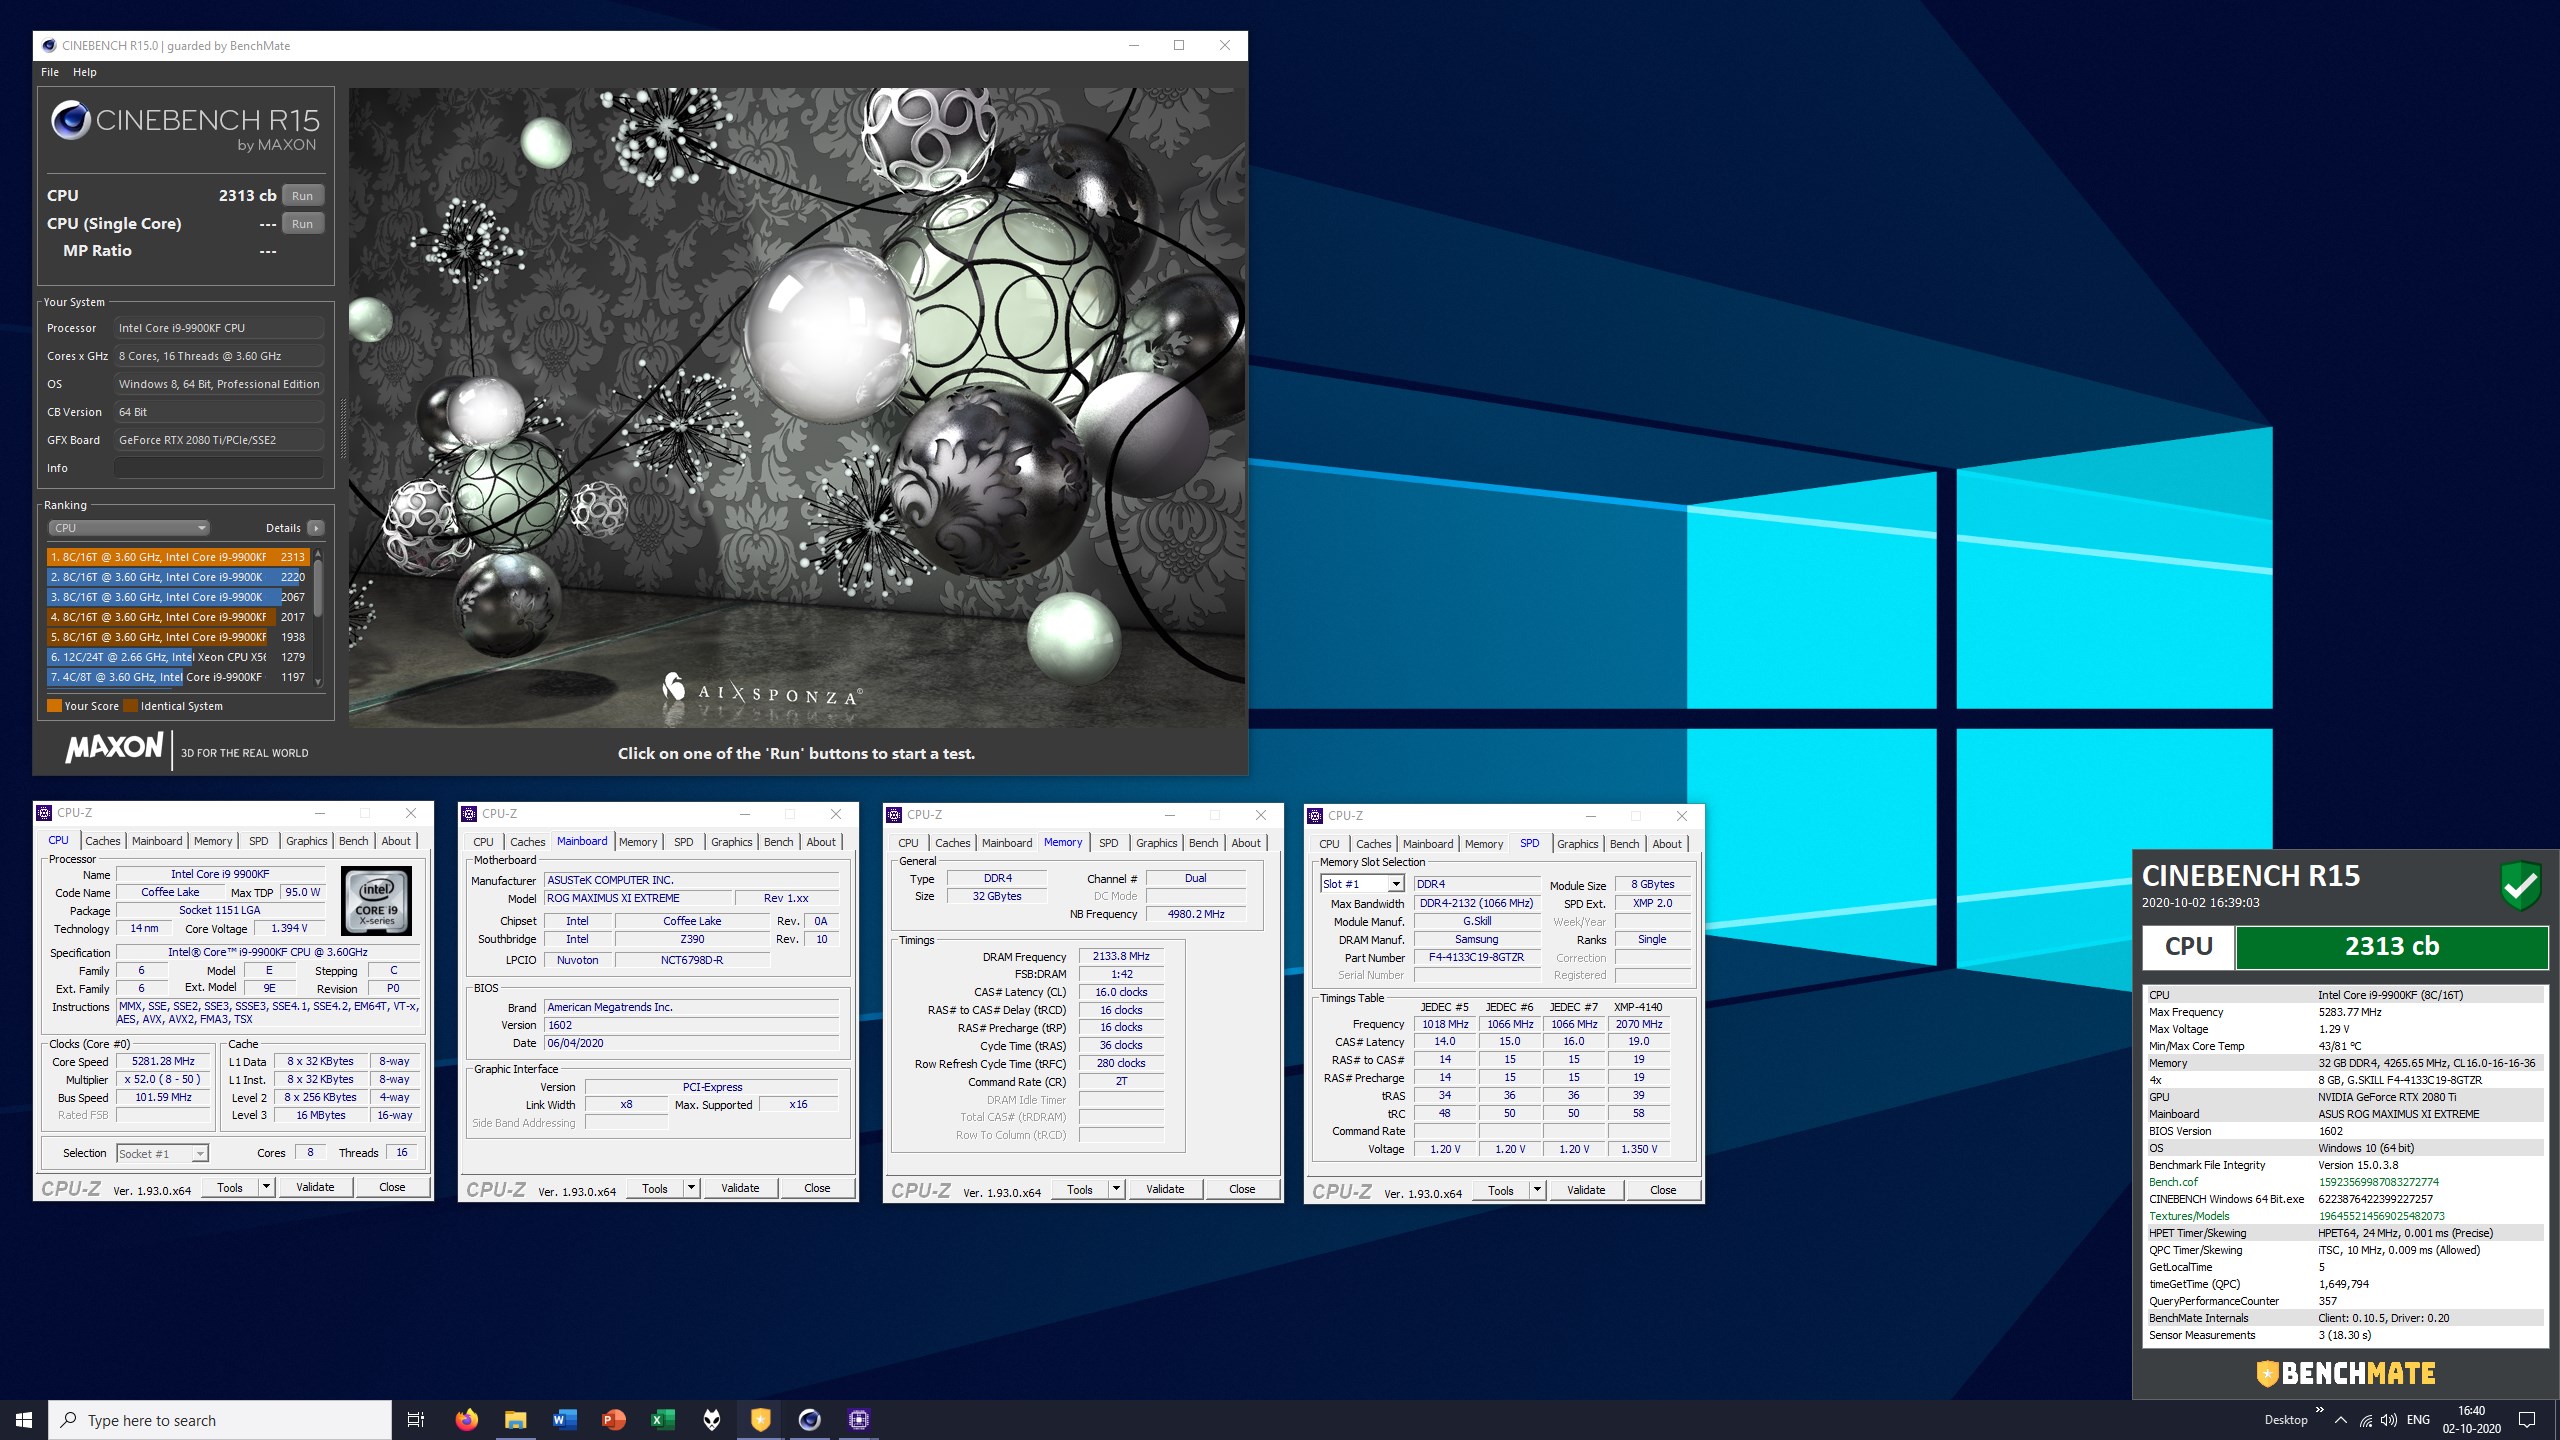Open Graphics tab in Mainboard CPU-Z window

pyautogui.click(x=731, y=842)
